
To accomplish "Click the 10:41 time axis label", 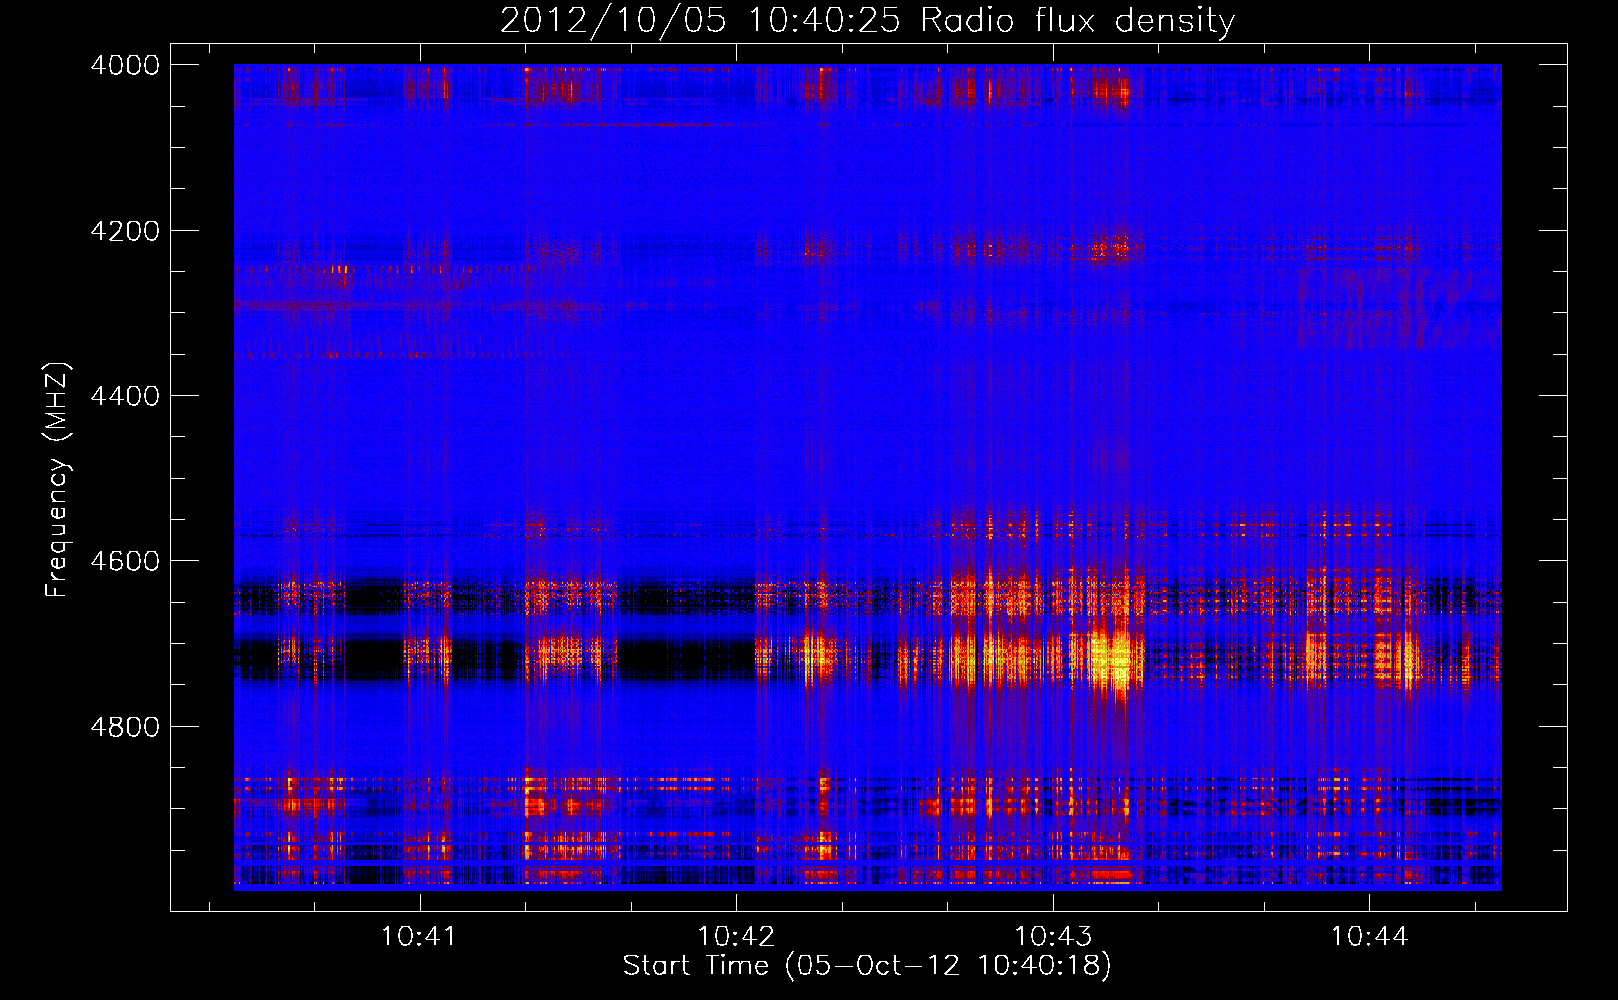I will [419, 936].
